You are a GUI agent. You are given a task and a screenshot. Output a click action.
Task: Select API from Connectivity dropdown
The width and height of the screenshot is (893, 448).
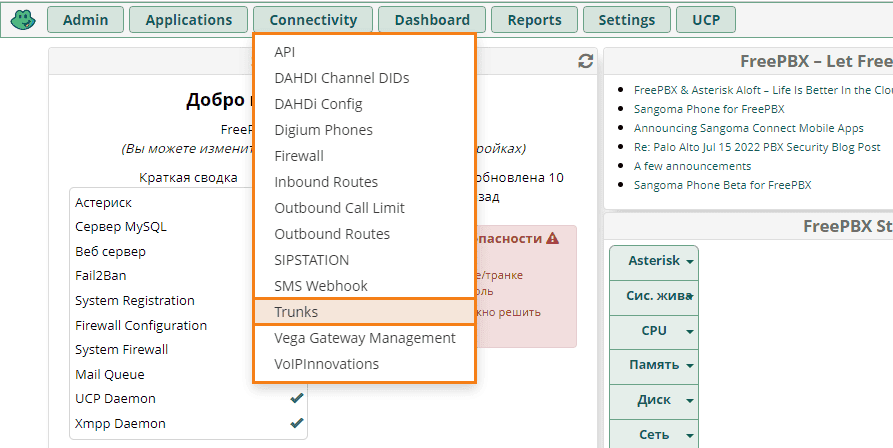click(x=364, y=52)
